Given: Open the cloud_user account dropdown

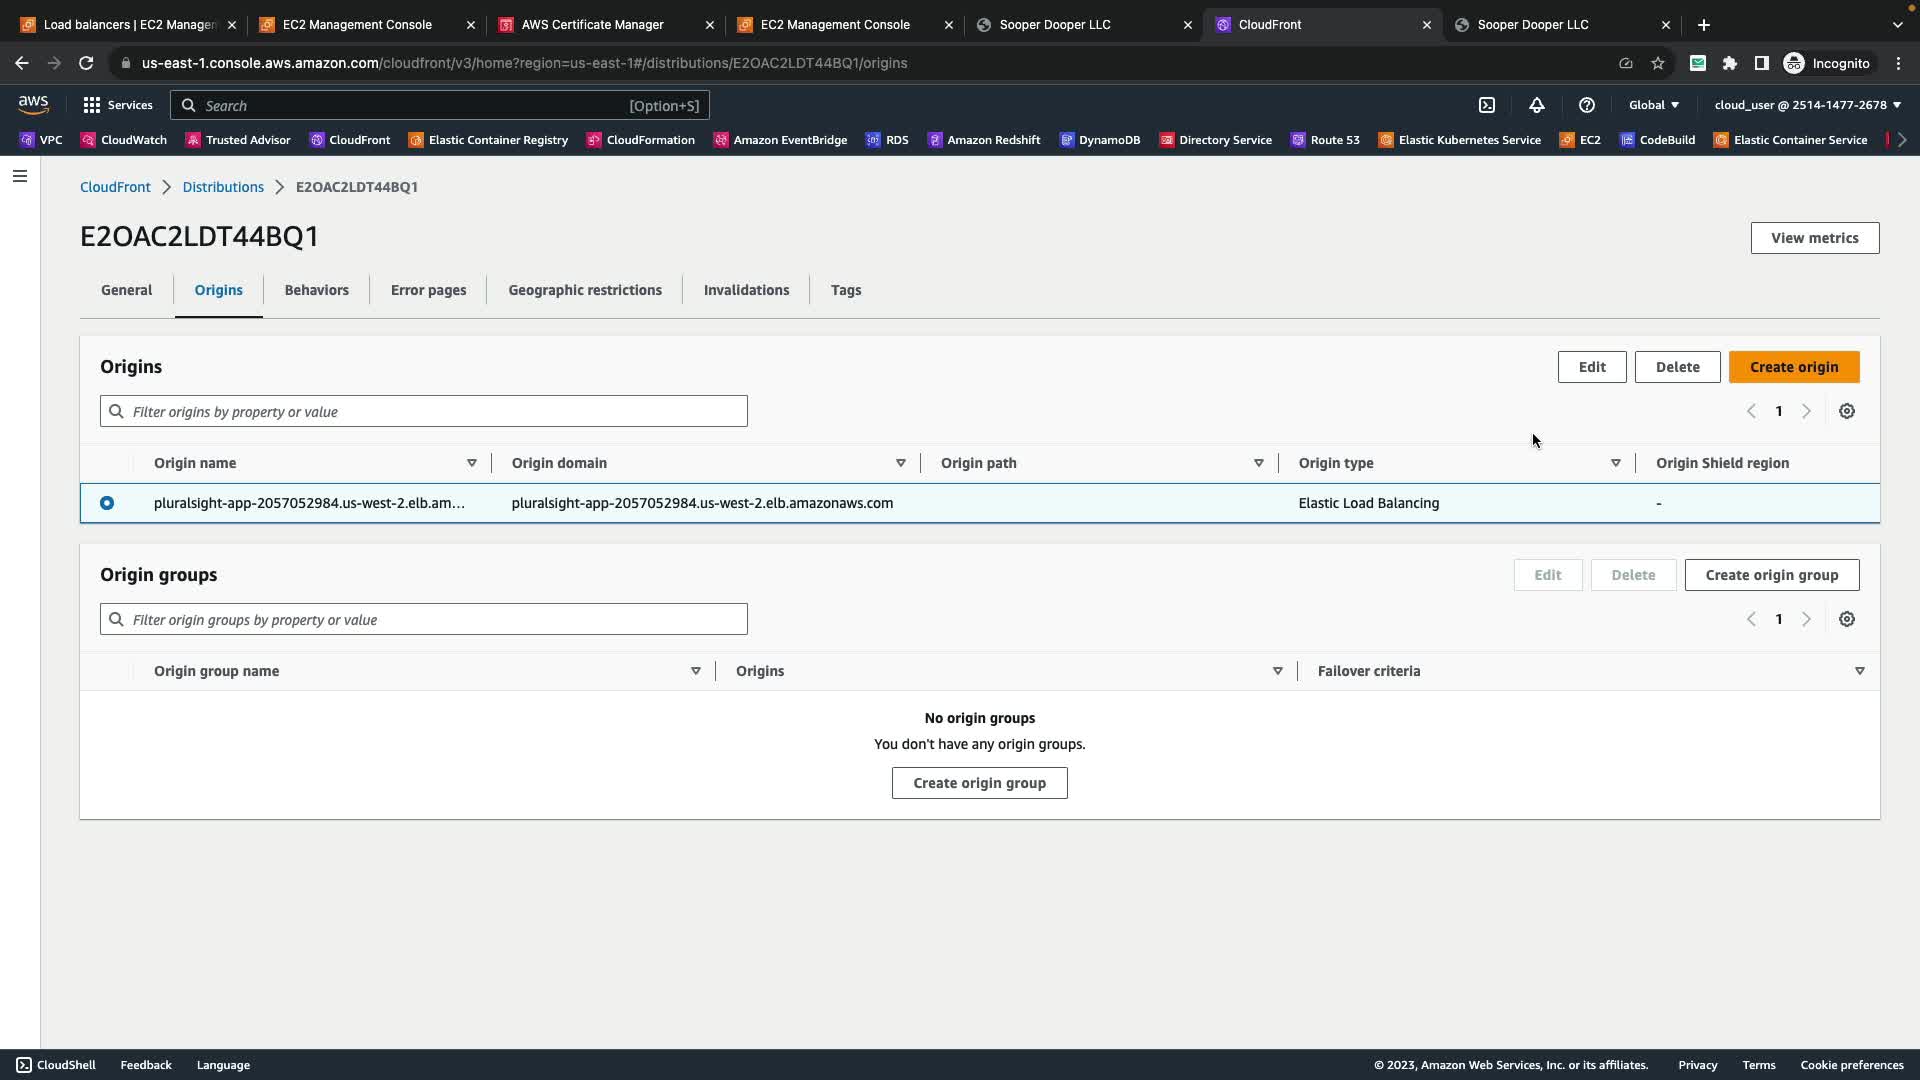Looking at the screenshot, I should [x=1807, y=105].
